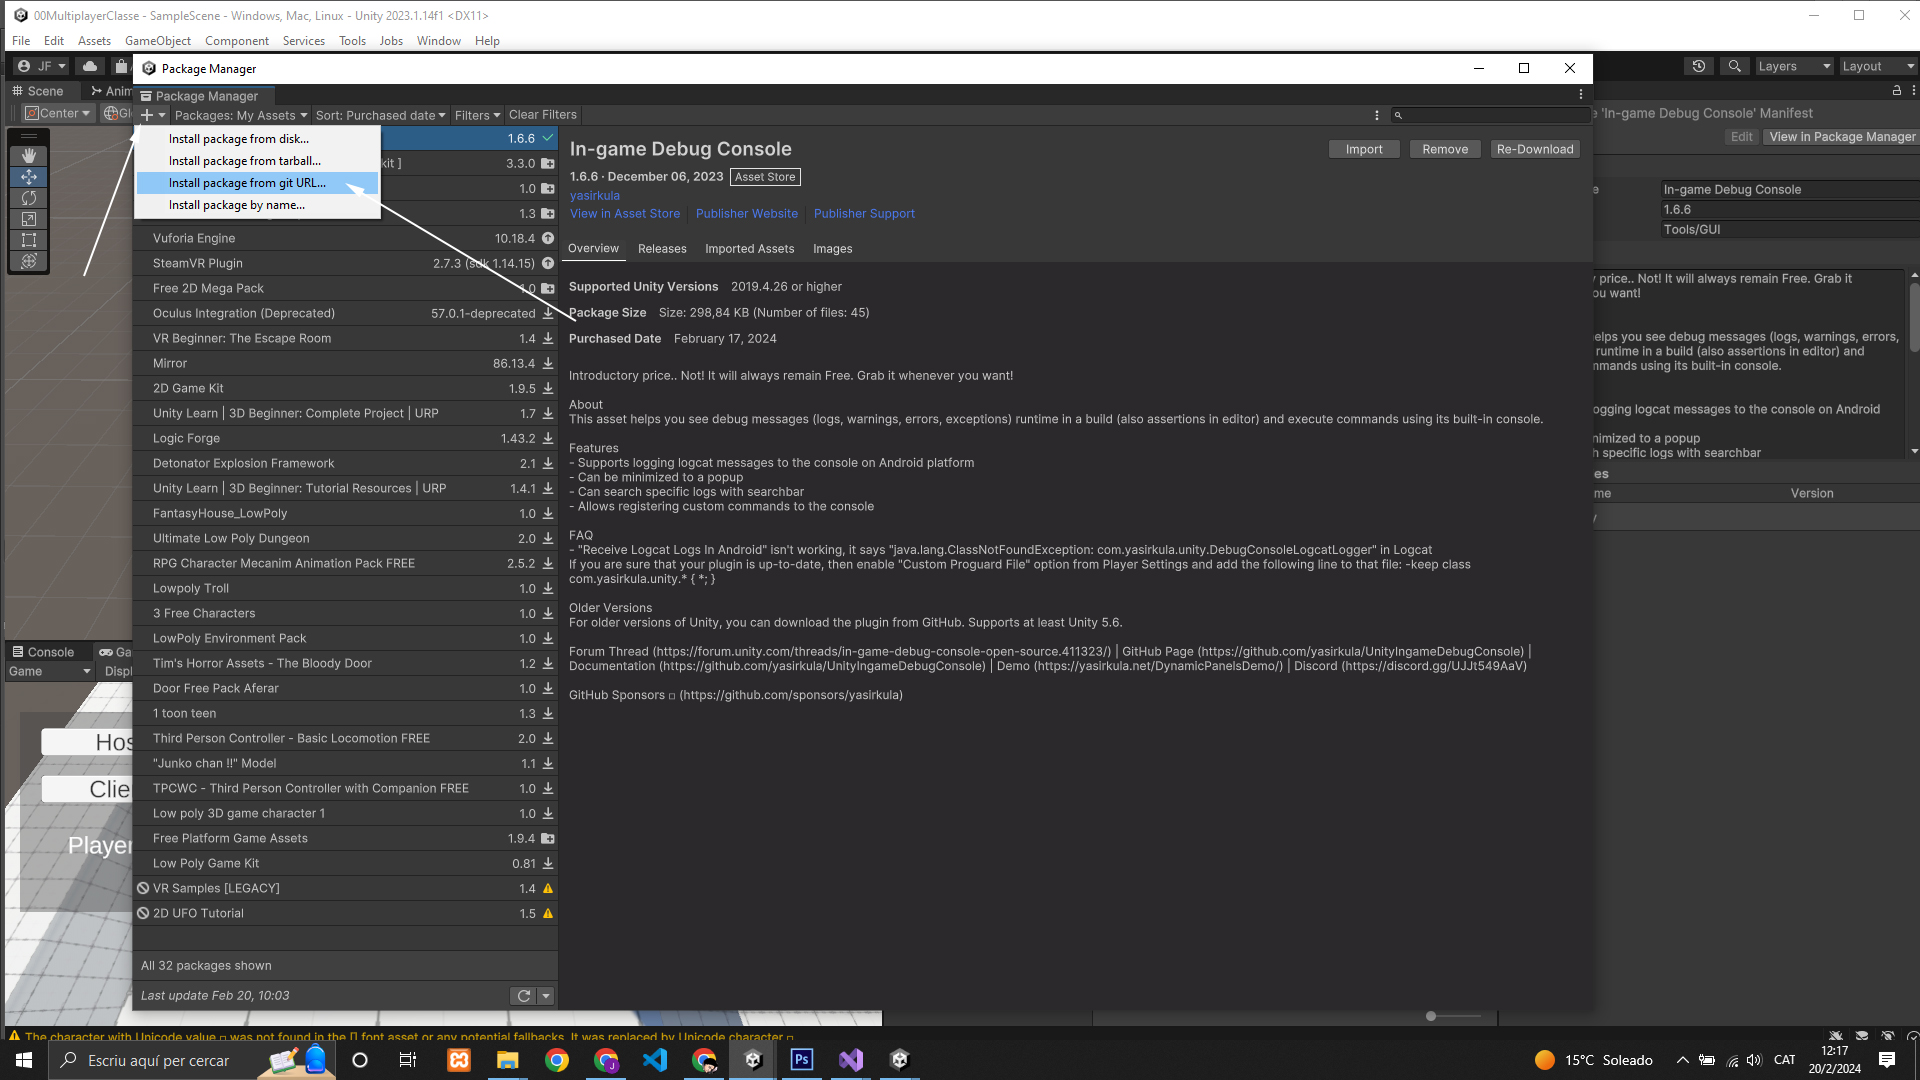Toggle the Inspector lock icon

coord(1896,91)
